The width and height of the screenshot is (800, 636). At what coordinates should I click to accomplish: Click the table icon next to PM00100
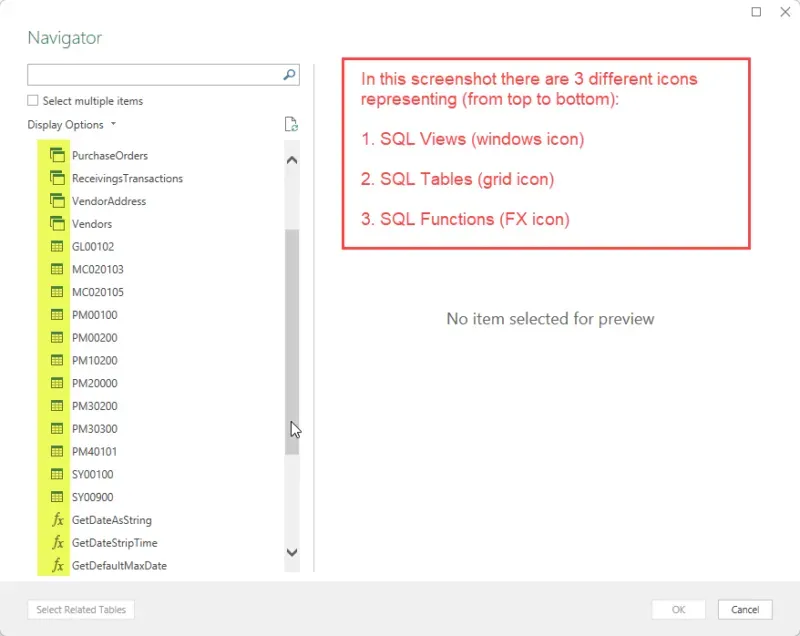tap(57, 315)
